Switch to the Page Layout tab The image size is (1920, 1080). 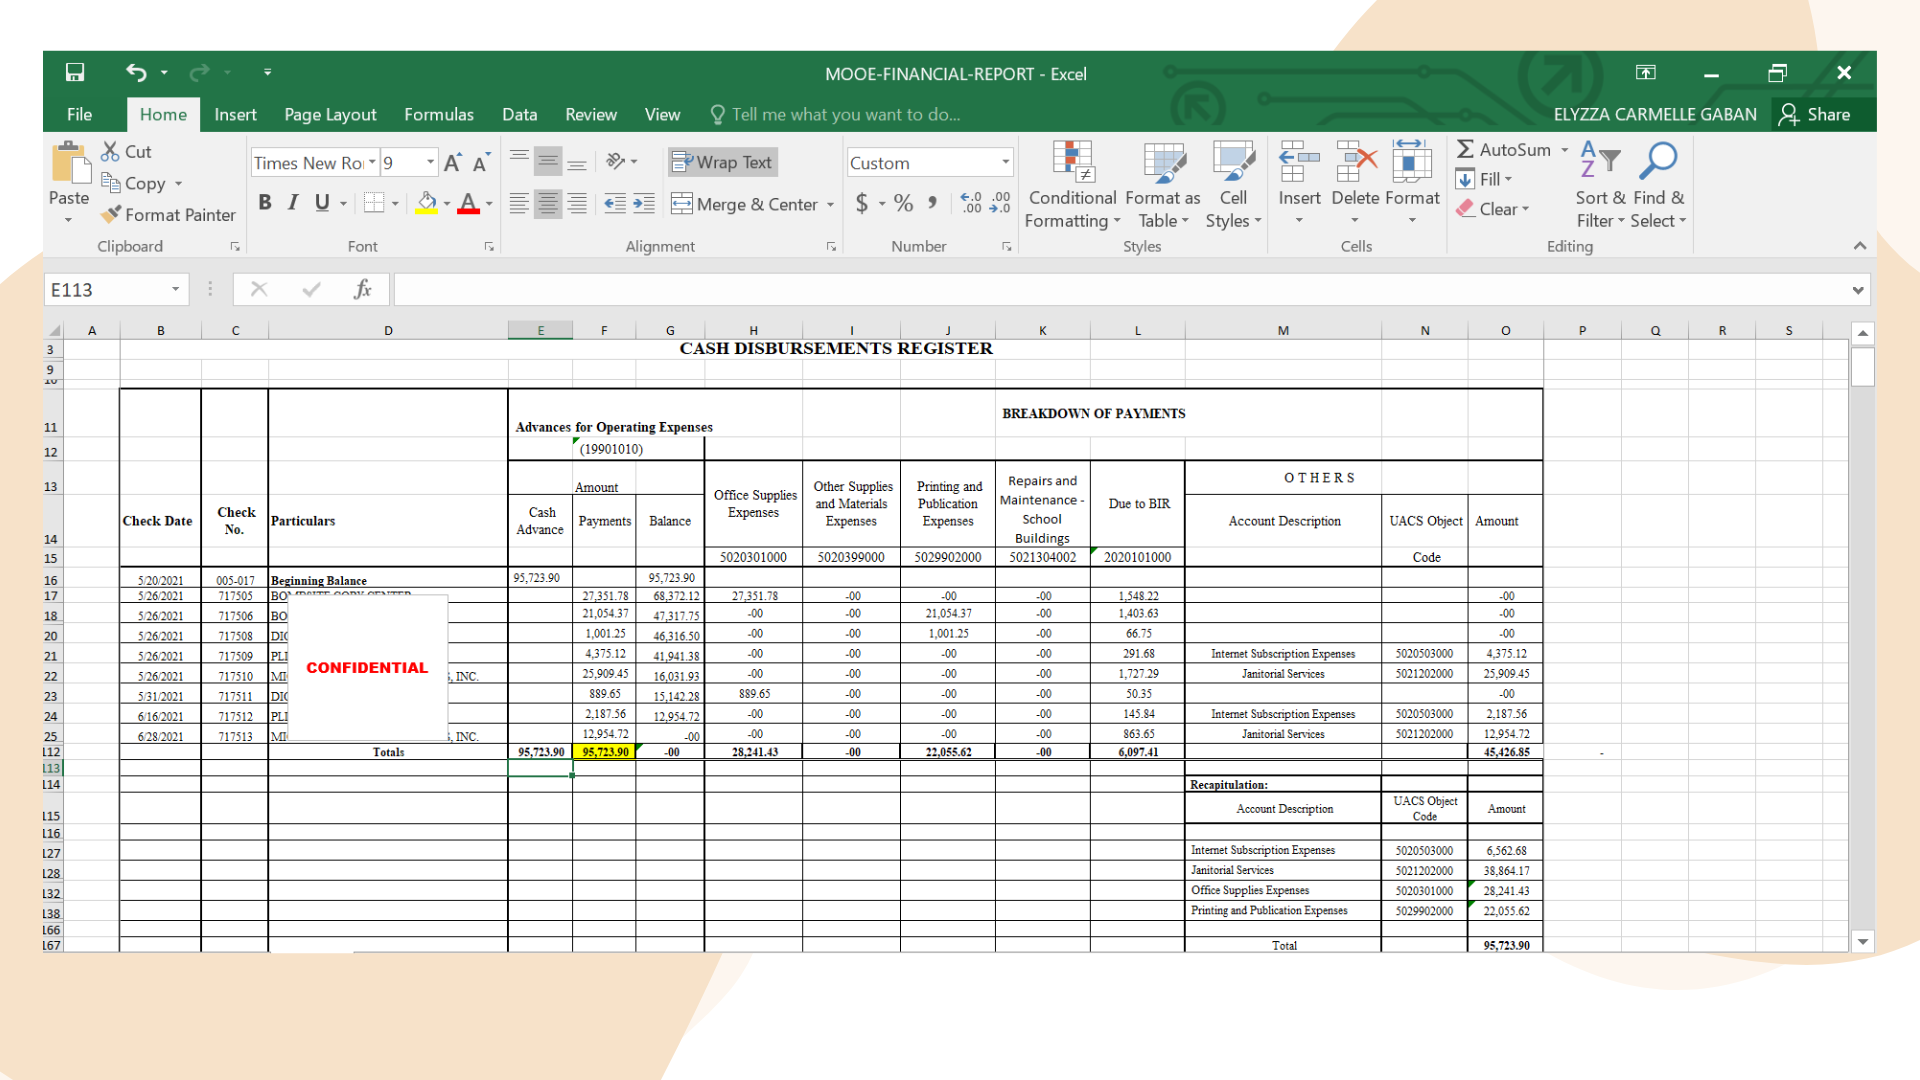330,114
